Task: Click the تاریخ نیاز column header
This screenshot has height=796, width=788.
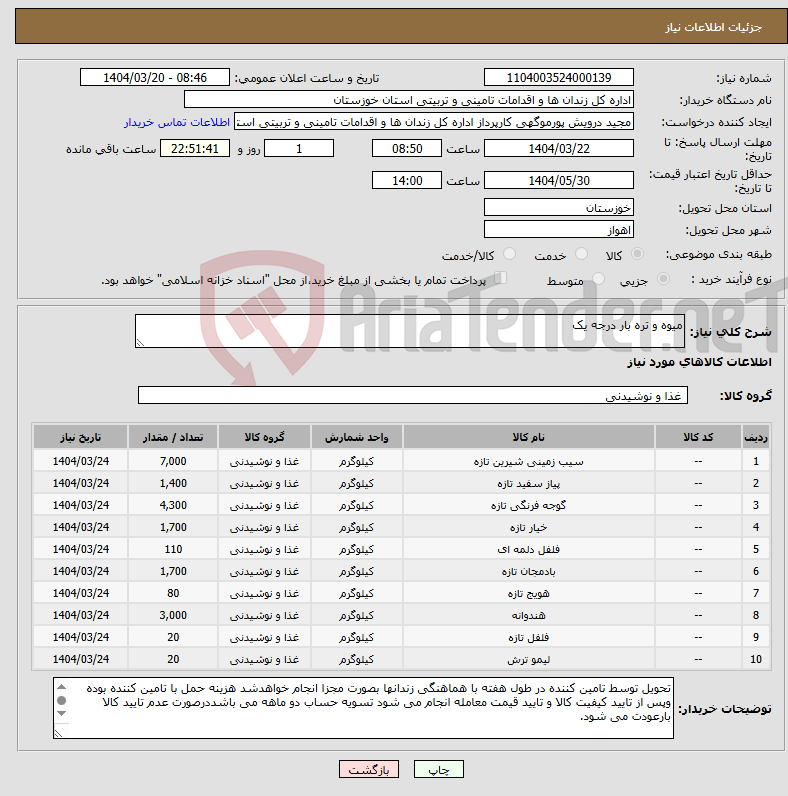Action: [81, 437]
